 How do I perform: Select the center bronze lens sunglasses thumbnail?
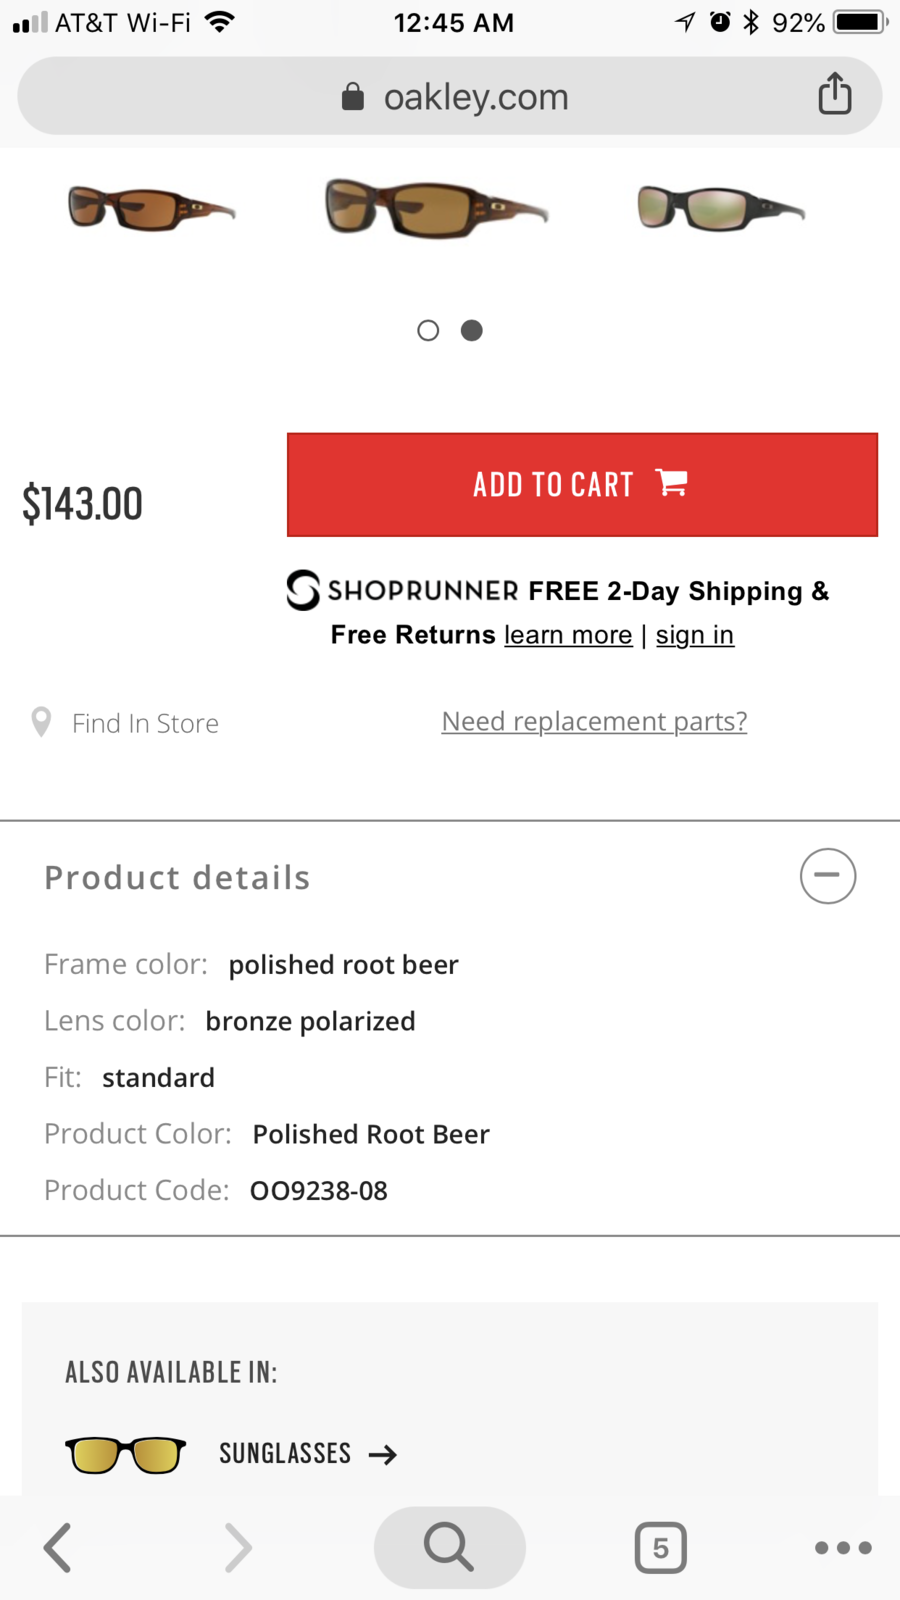436,208
